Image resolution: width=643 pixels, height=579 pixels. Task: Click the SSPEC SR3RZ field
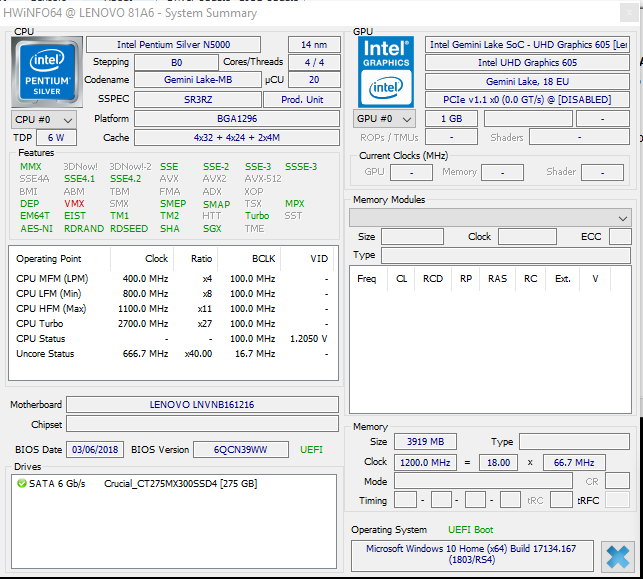198,100
